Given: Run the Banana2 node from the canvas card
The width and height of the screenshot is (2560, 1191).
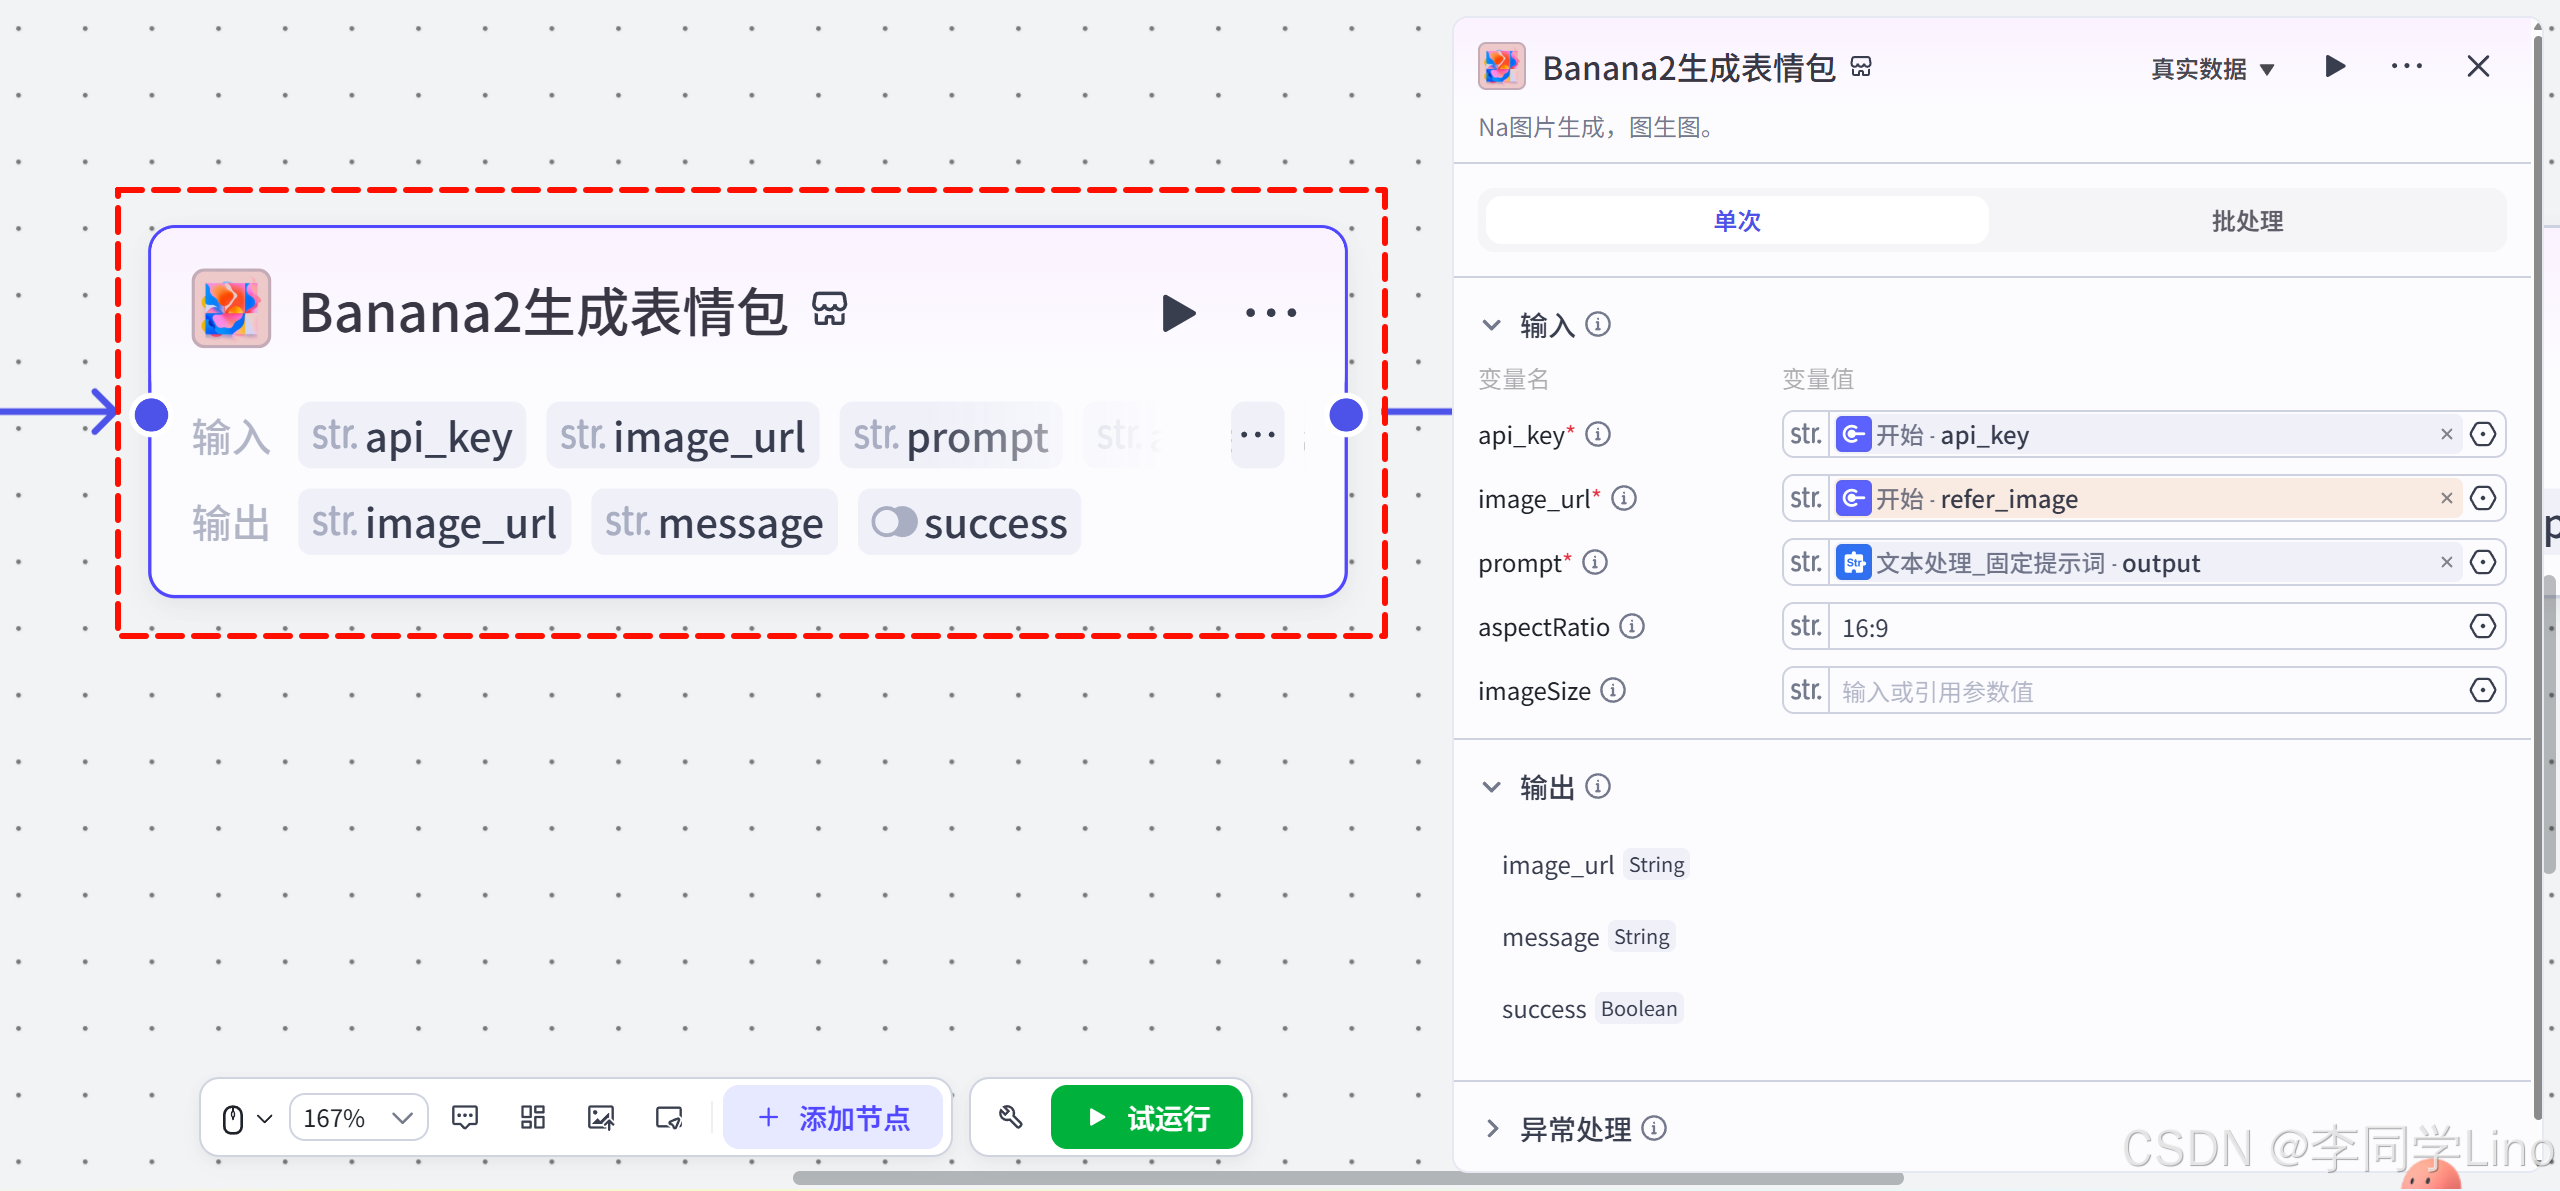Looking at the screenshot, I should (x=1179, y=313).
